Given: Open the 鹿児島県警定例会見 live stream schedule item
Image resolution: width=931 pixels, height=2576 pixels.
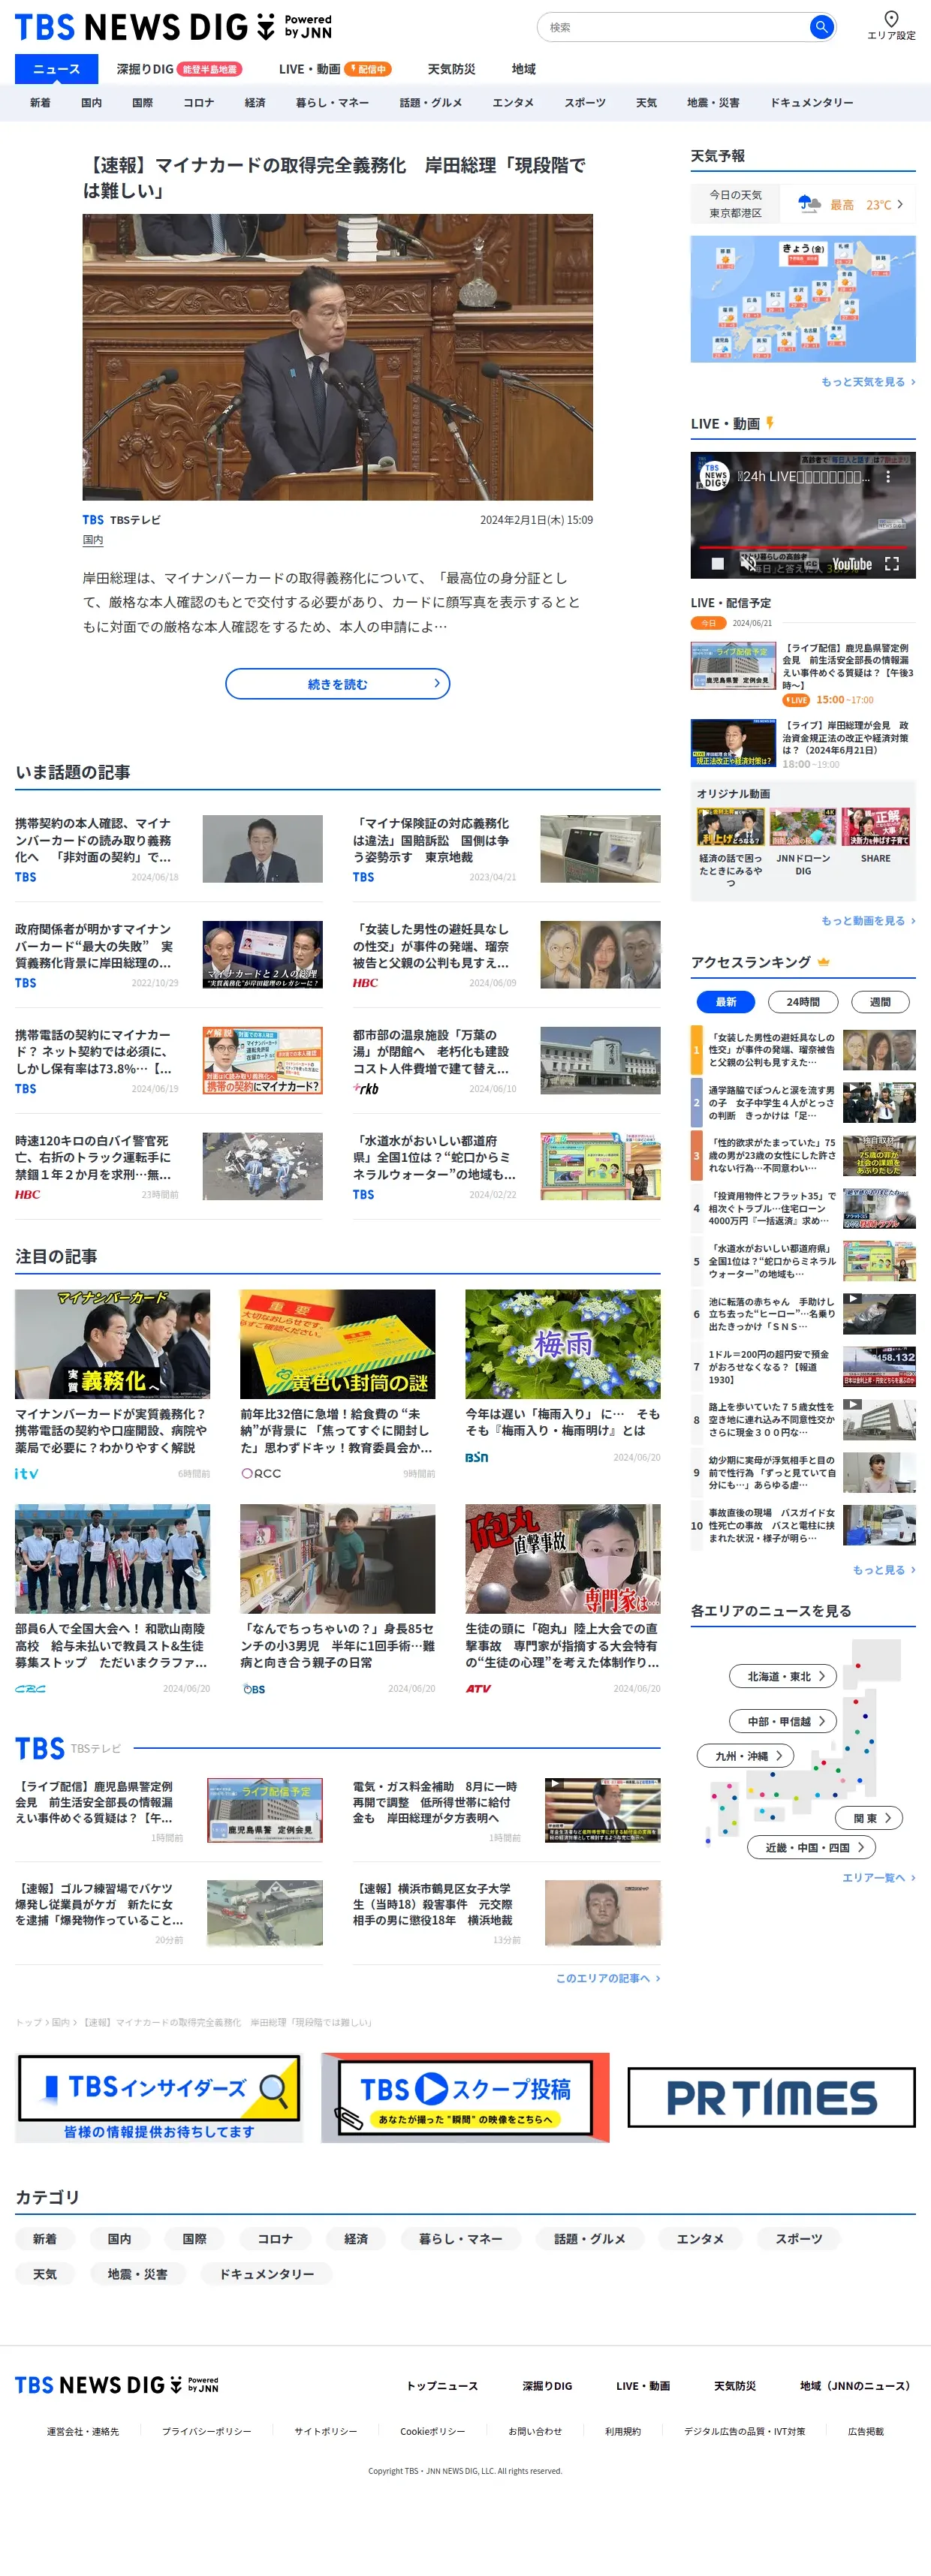Looking at the screenshot, I should (803, 673).
